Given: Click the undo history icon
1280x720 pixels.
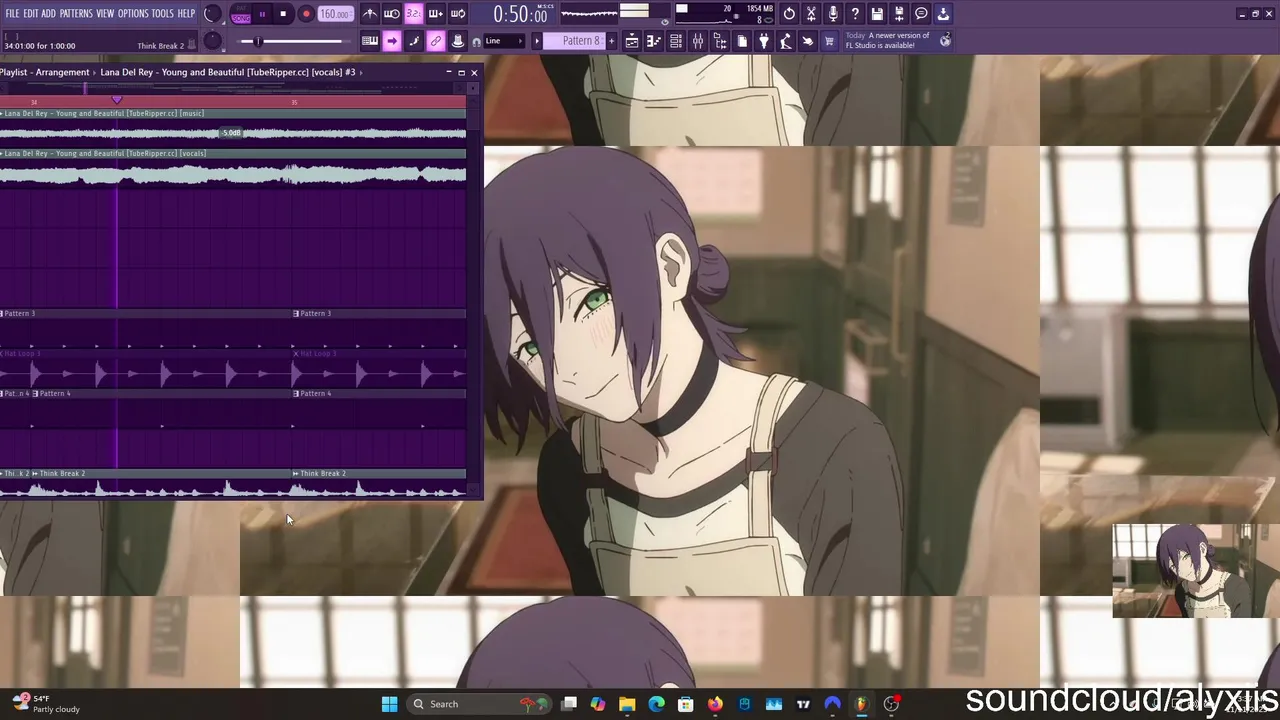Looking at the screenshot, I should (789, 14).
